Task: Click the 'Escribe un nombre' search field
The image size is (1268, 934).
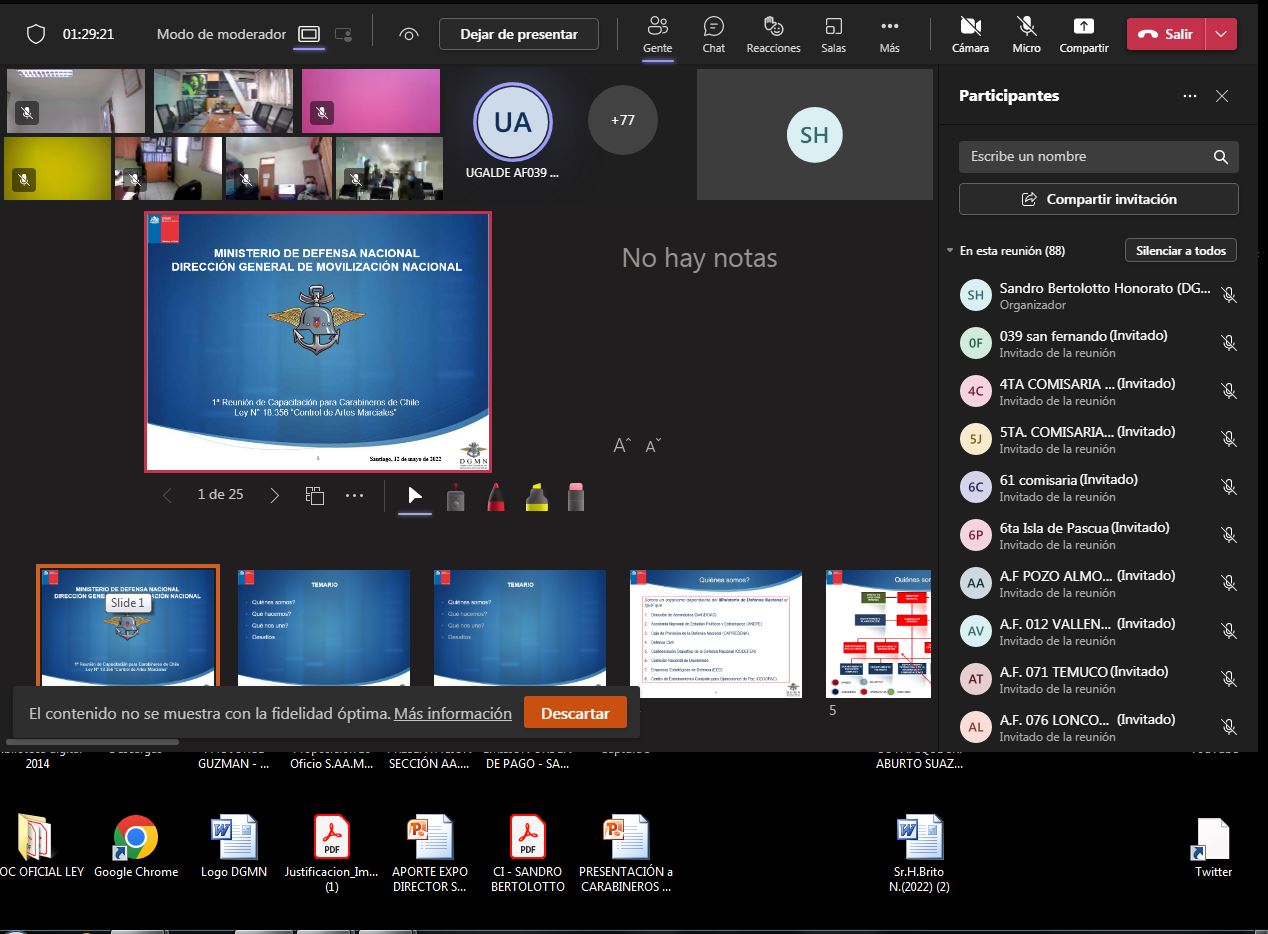Action: pos(1084,157)
